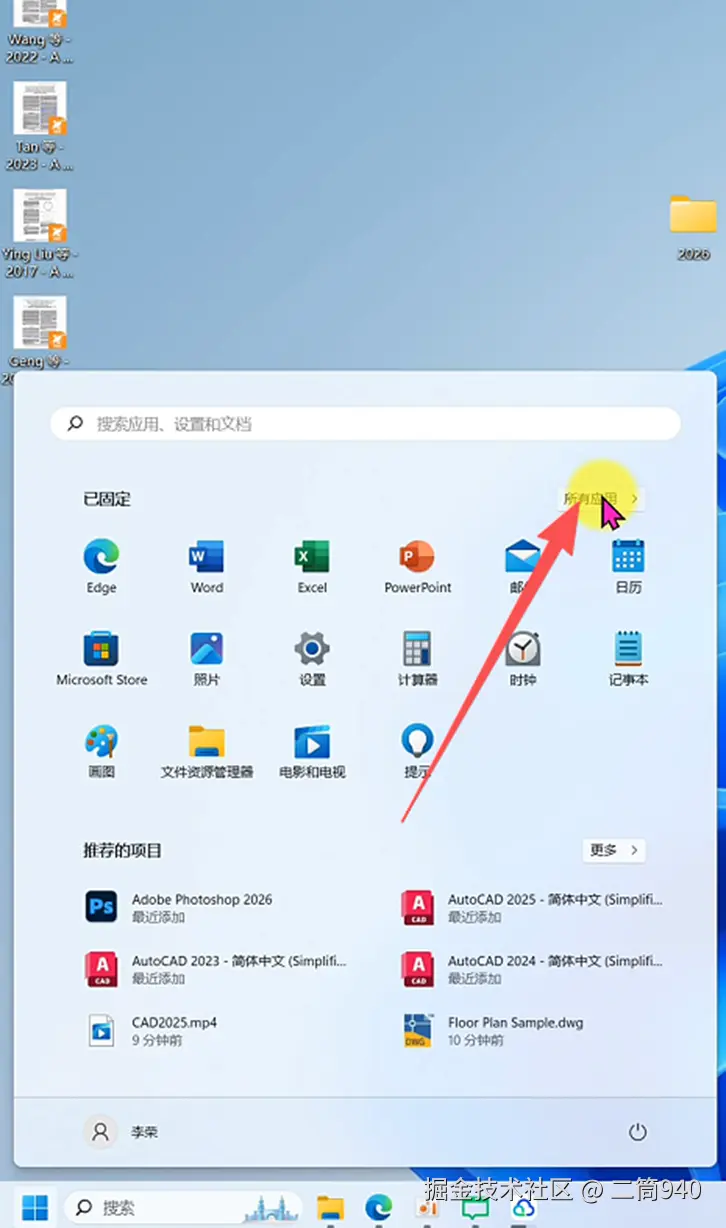Screen dimensions: 726x1228
Task: Select the Ying Liu 等 - 2017 desktop file
Action: point(39,234)
